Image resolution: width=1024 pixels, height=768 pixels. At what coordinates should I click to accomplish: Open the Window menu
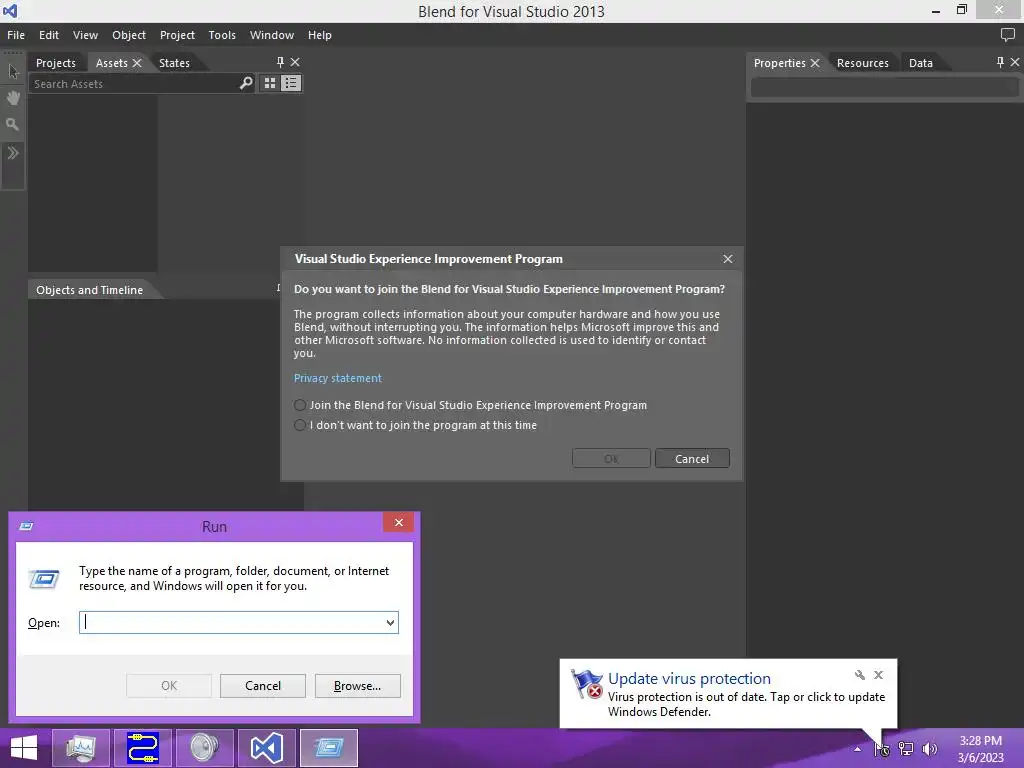tap(272, 35)
